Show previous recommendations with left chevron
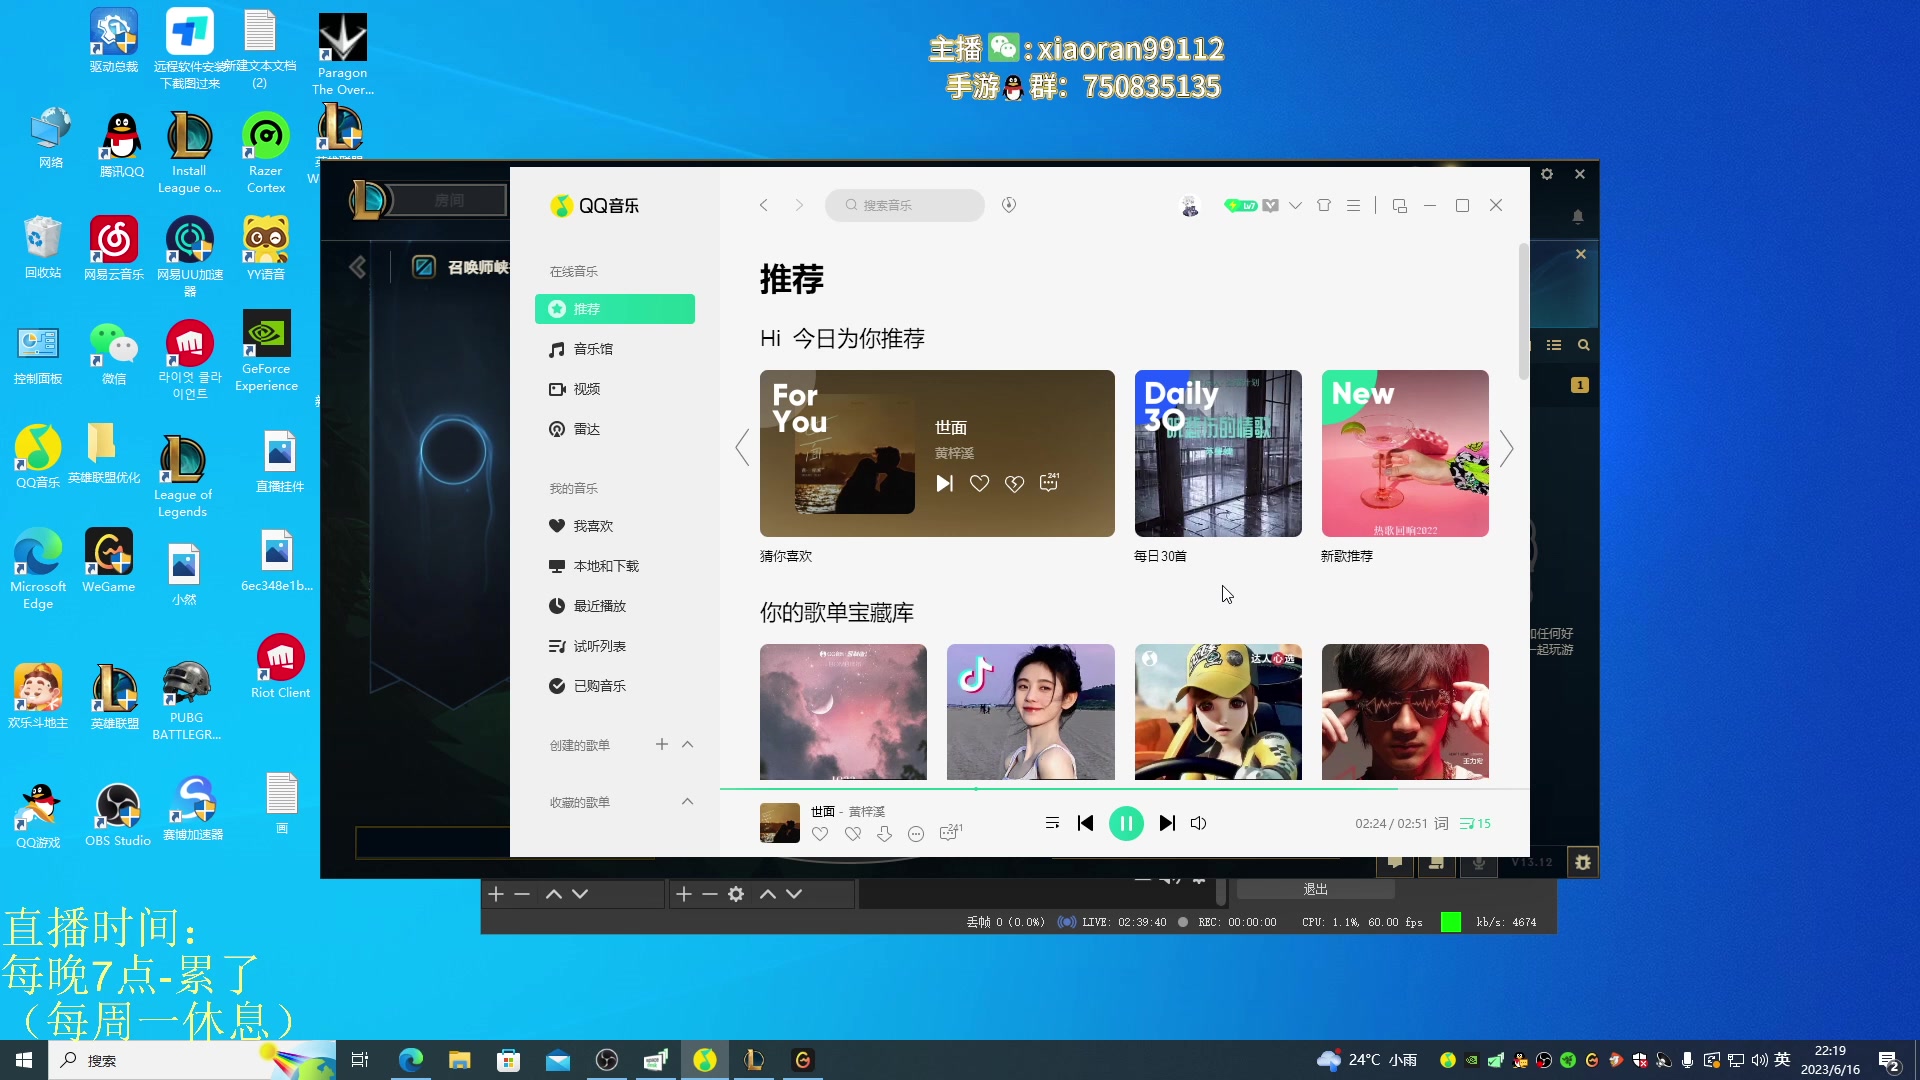This screenshot has height=1080, width=1920. (742, 448)
